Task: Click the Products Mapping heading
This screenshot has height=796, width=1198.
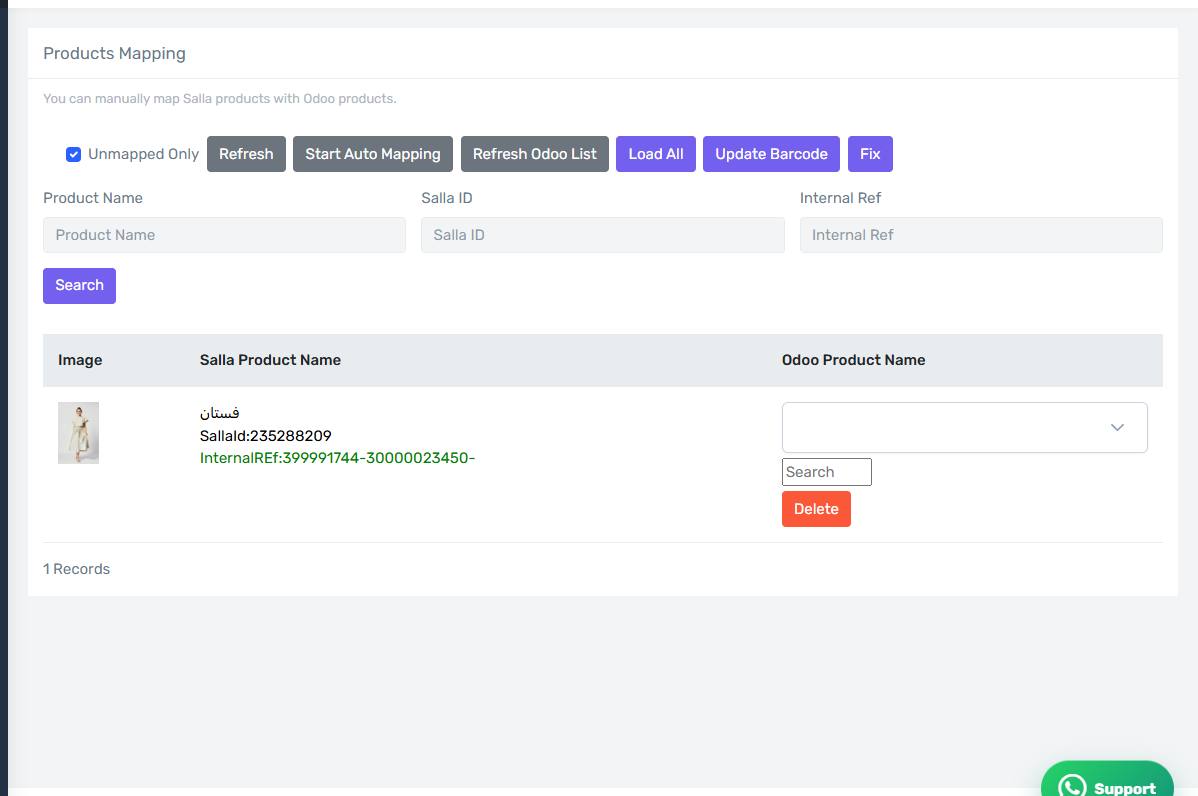Action: point(115,53)
